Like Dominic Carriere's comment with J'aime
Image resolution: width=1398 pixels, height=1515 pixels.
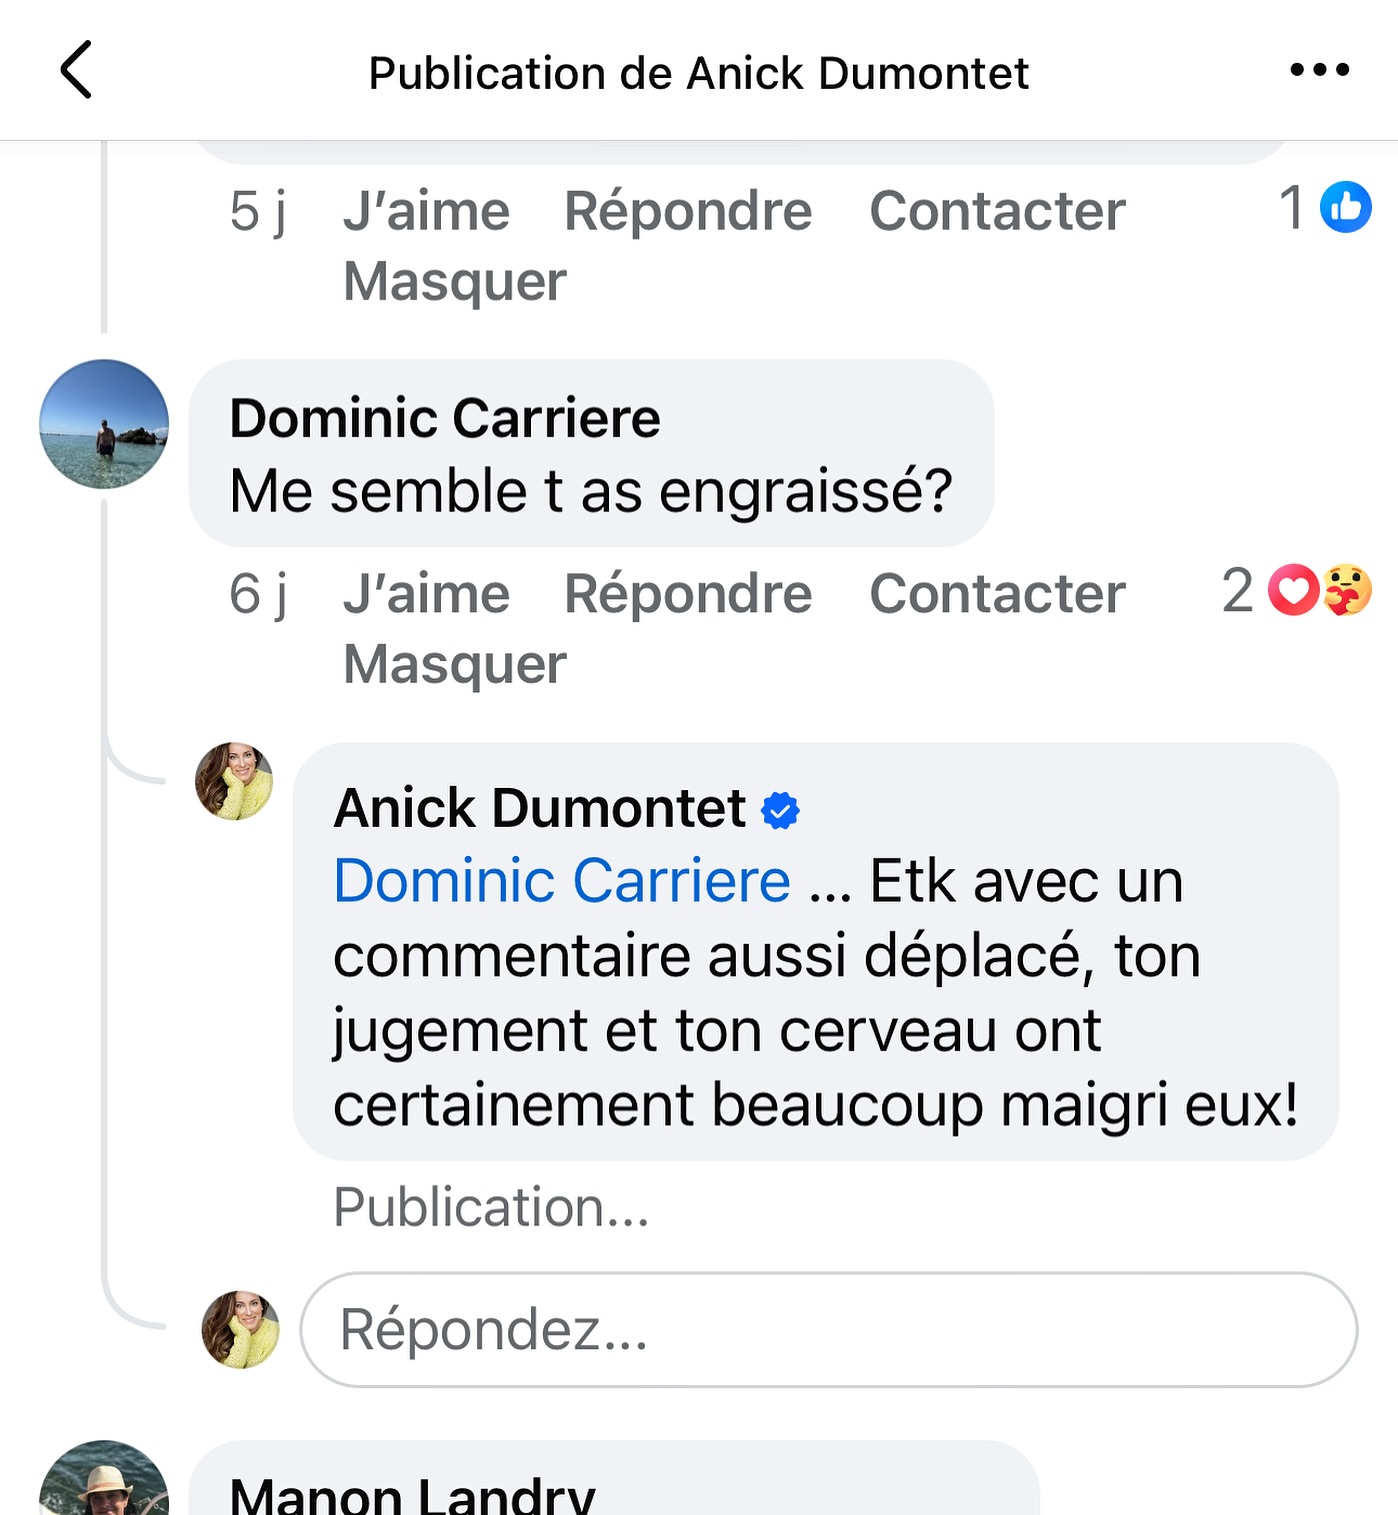(426, 594)
